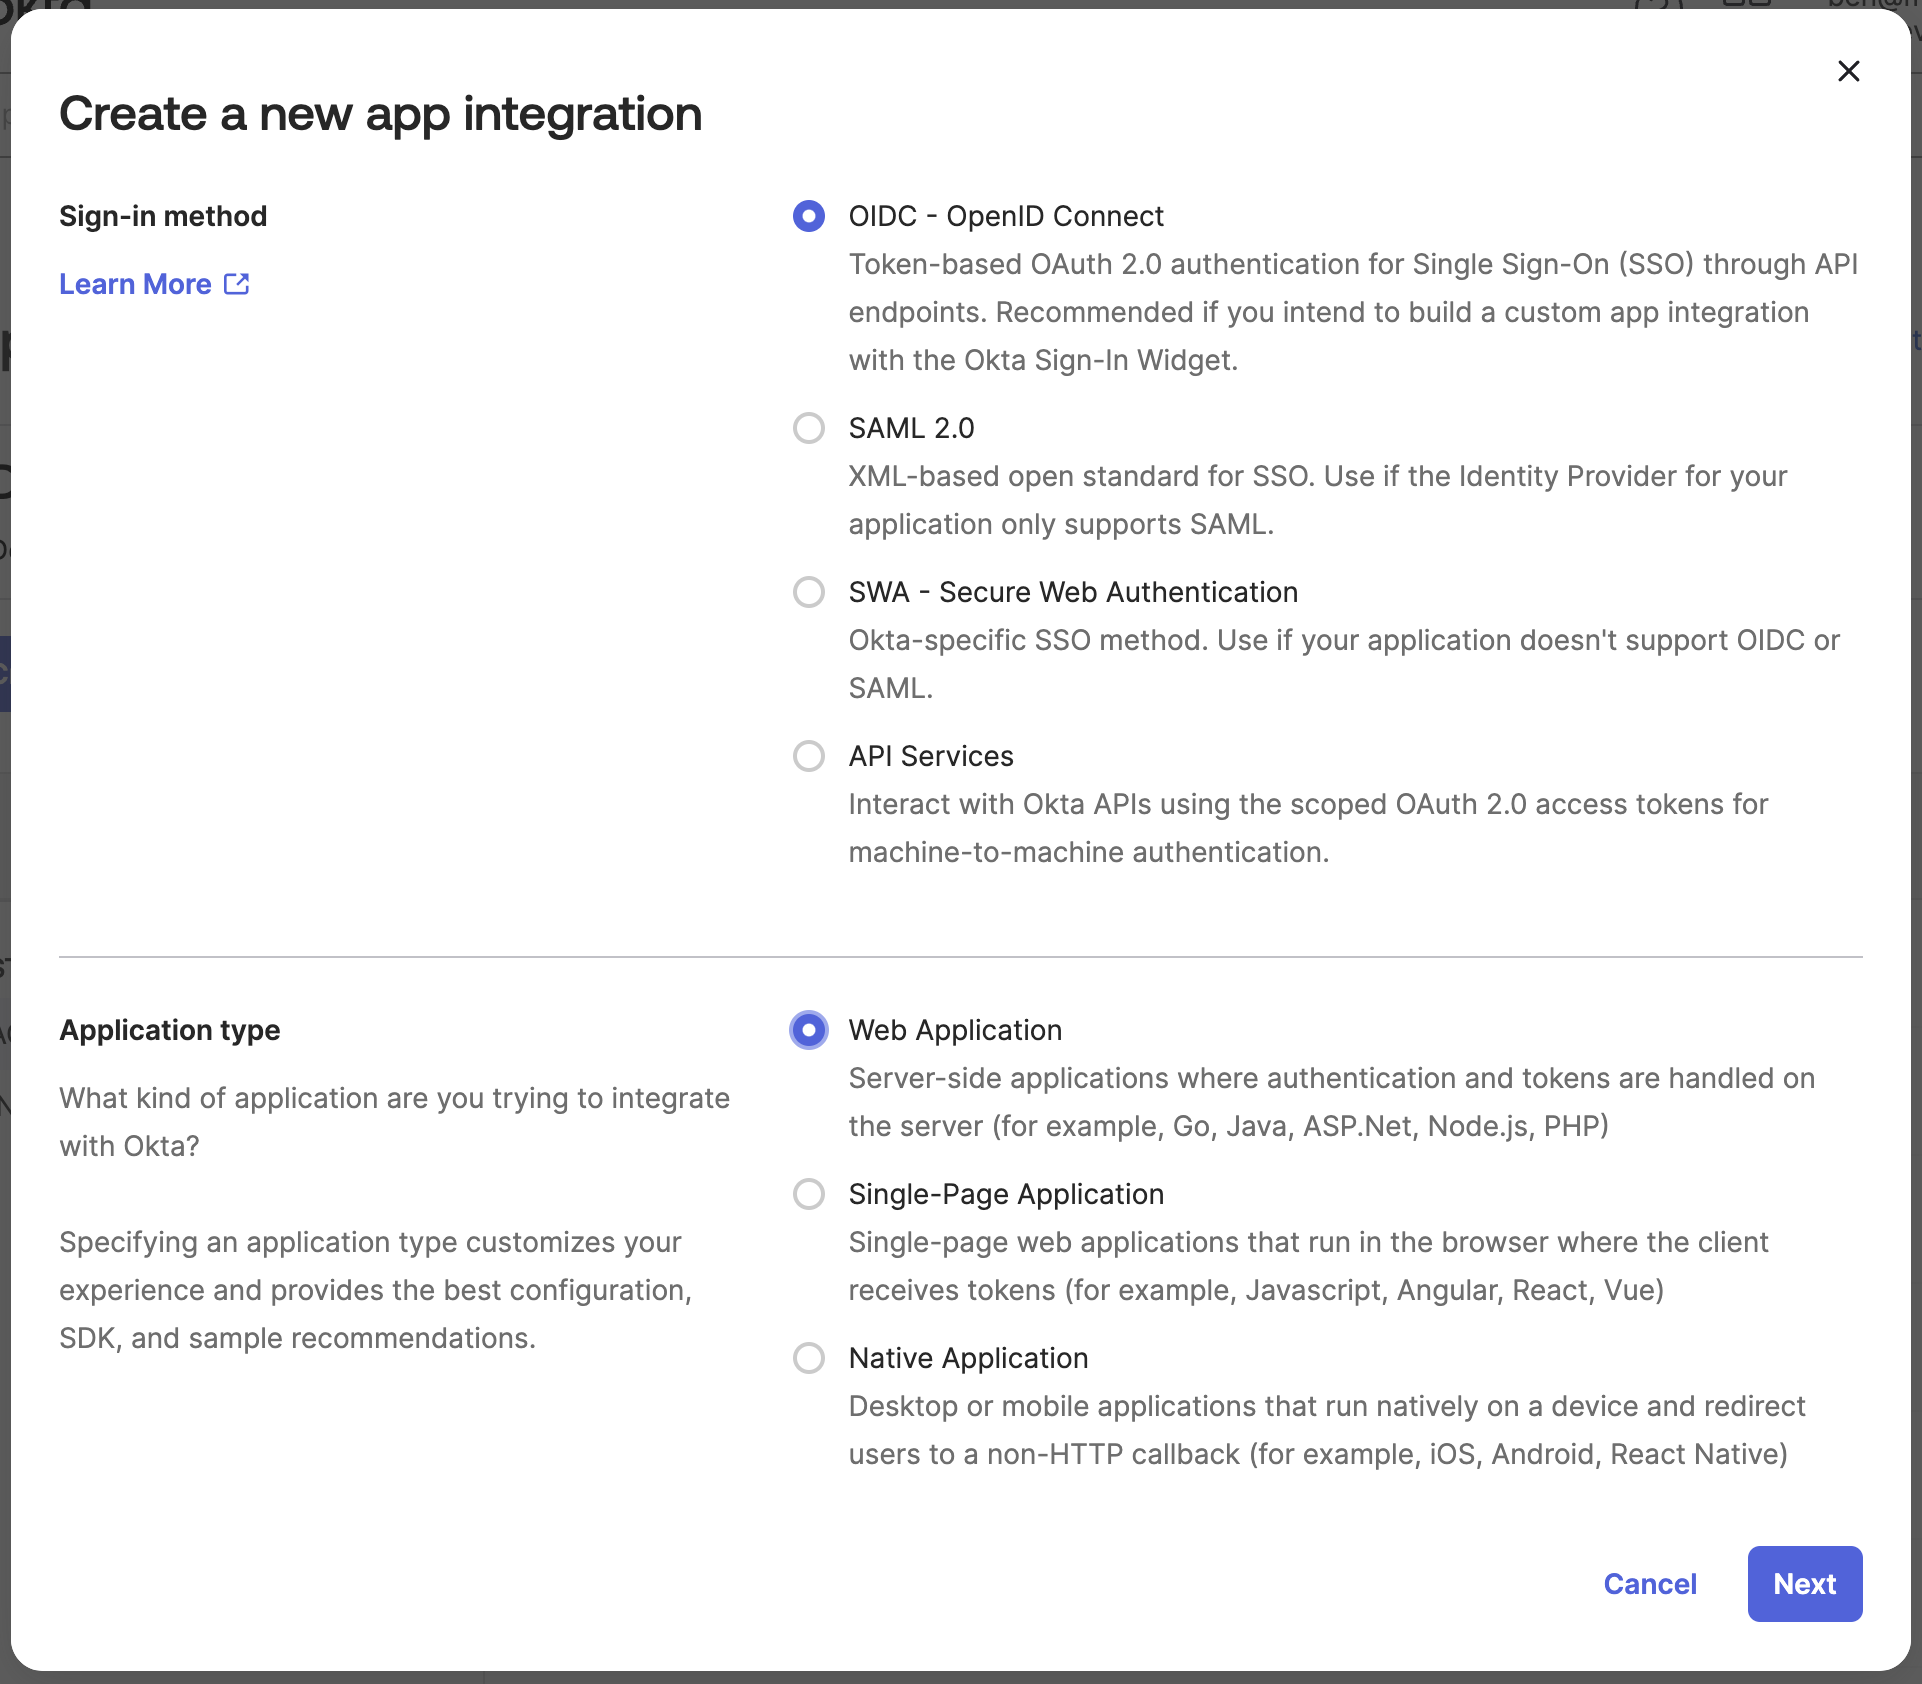1922x1684 pixels.
Task: Close the Create a new app integration dialog
Action: (1849, 70)
